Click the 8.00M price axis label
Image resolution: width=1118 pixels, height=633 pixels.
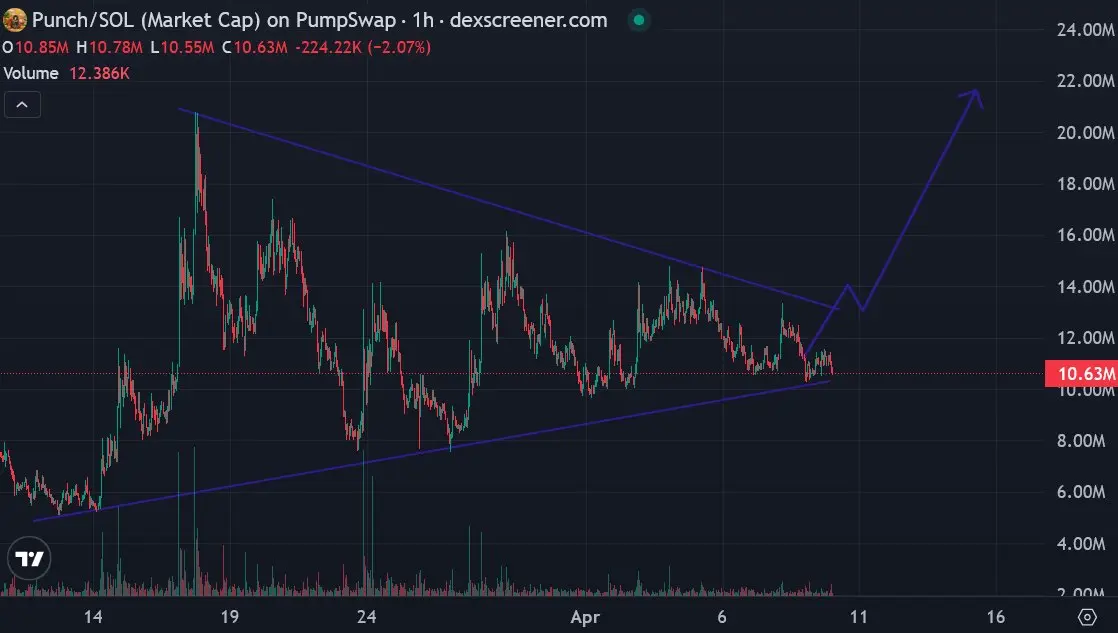point(1081,441)
